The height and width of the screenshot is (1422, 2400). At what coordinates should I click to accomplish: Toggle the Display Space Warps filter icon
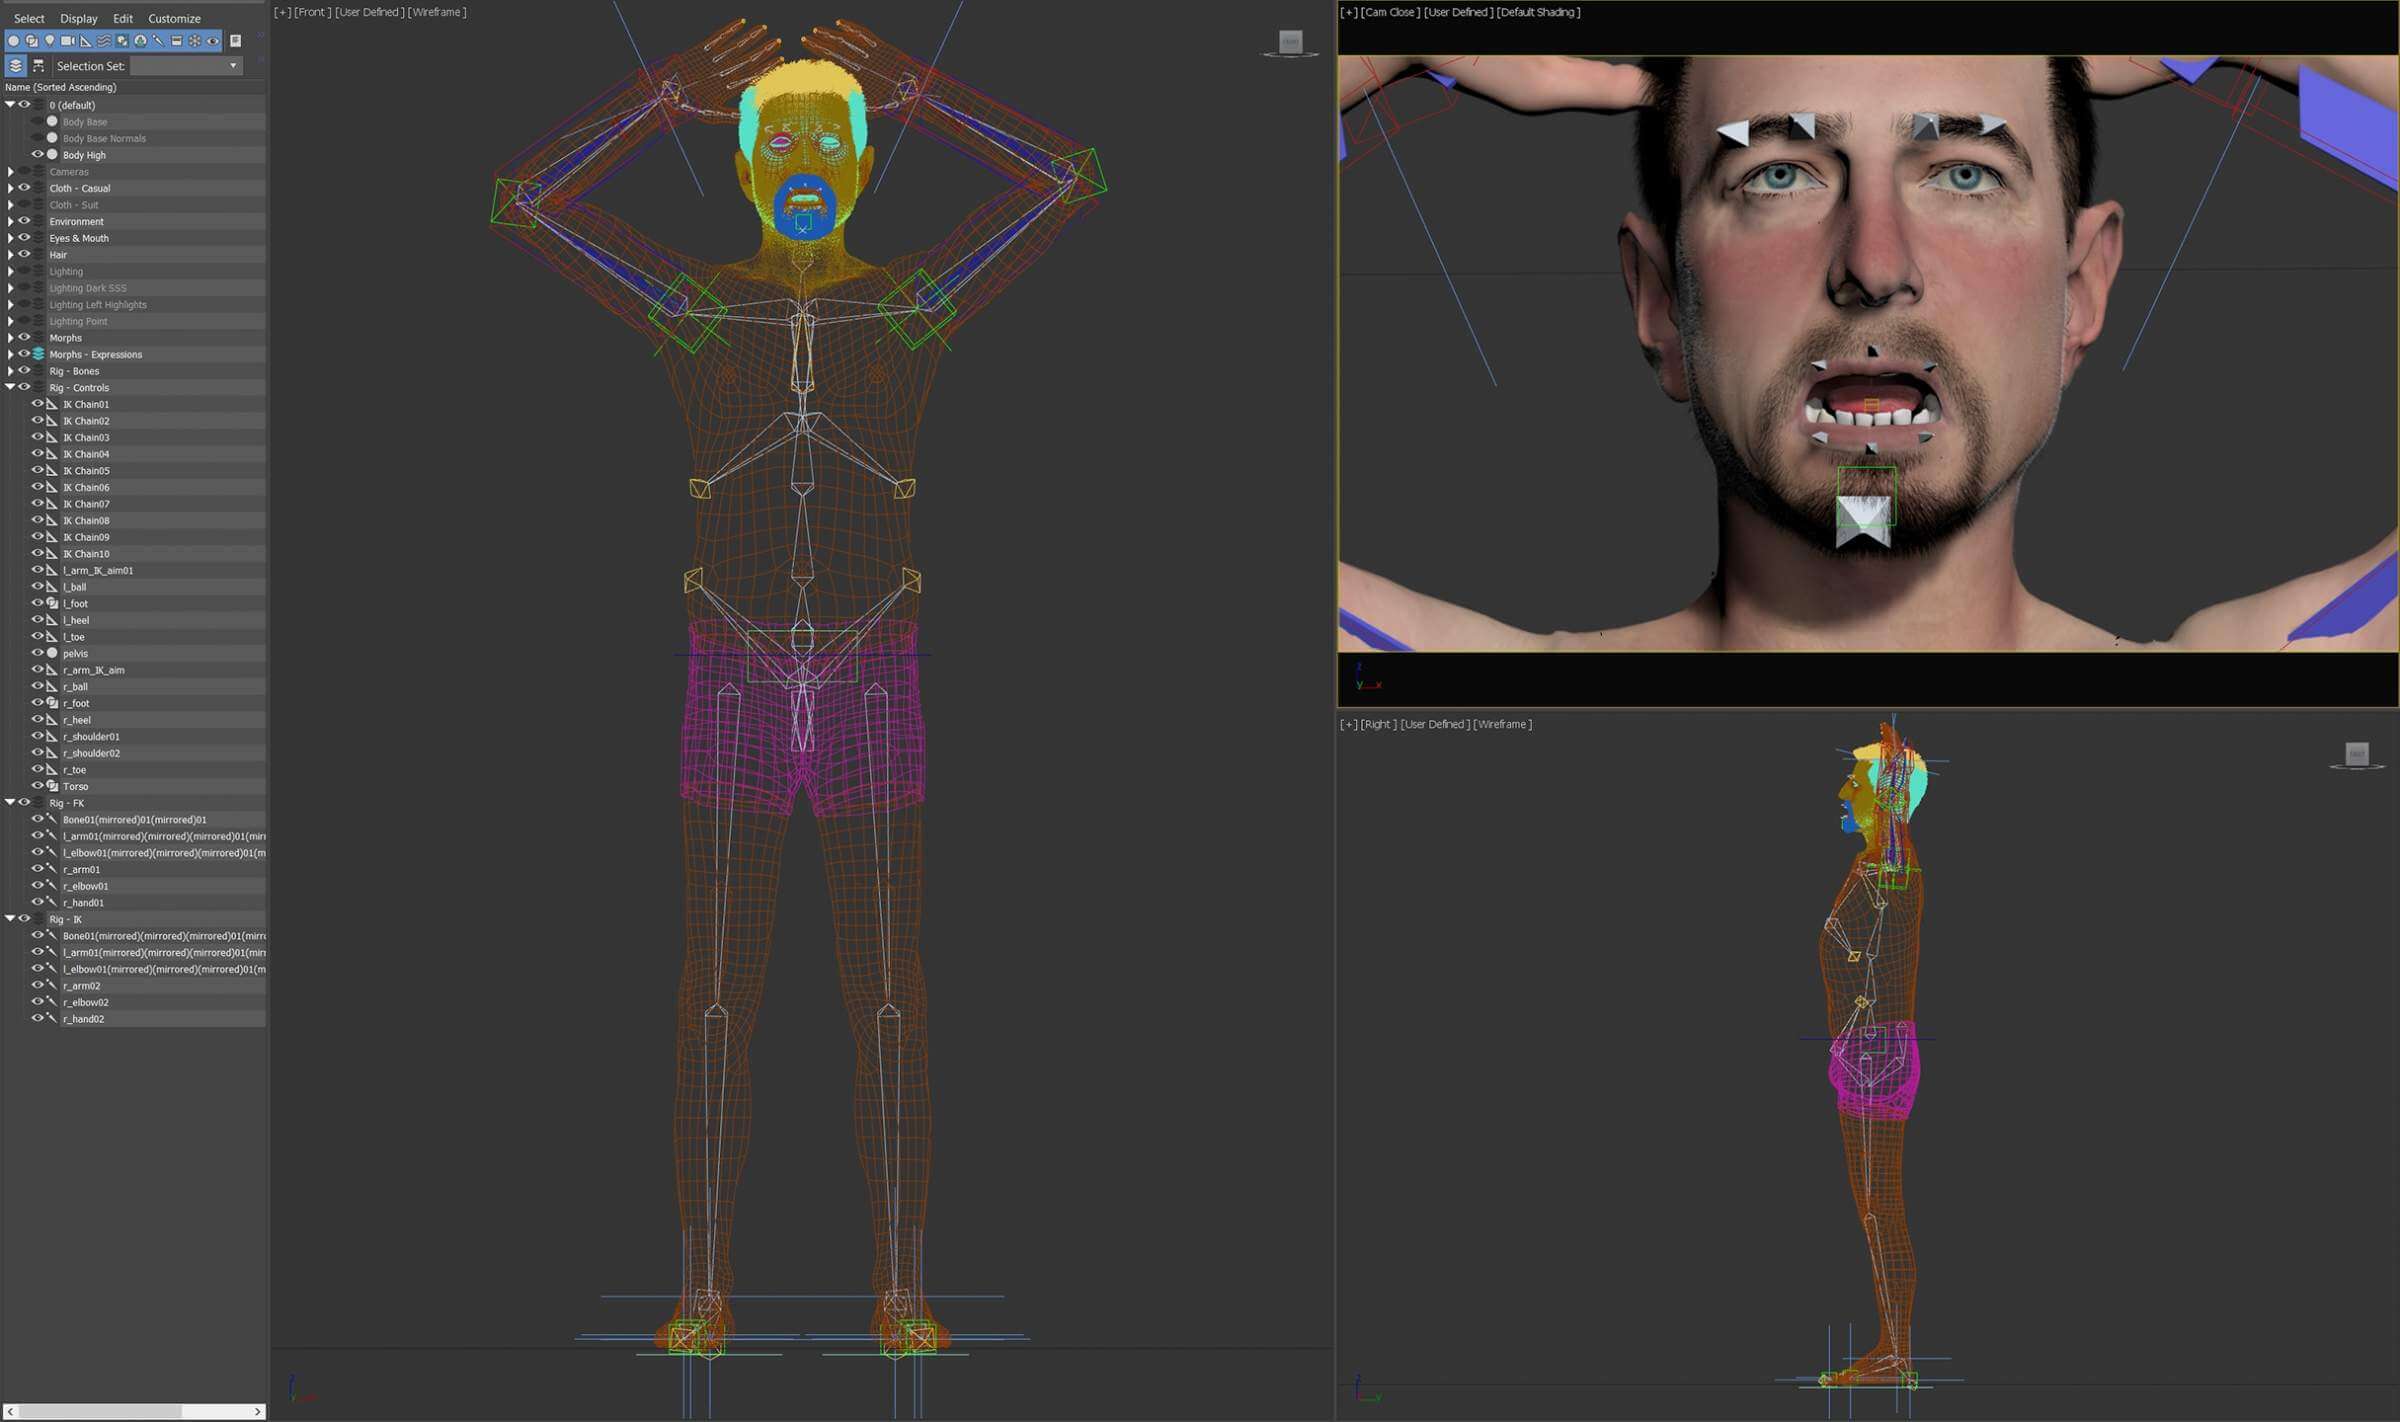(x=104, y=41)
